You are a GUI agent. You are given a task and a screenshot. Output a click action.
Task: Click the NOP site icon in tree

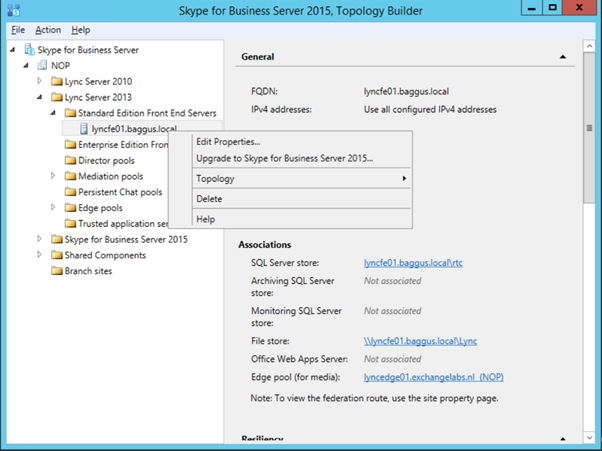point(42,66)
